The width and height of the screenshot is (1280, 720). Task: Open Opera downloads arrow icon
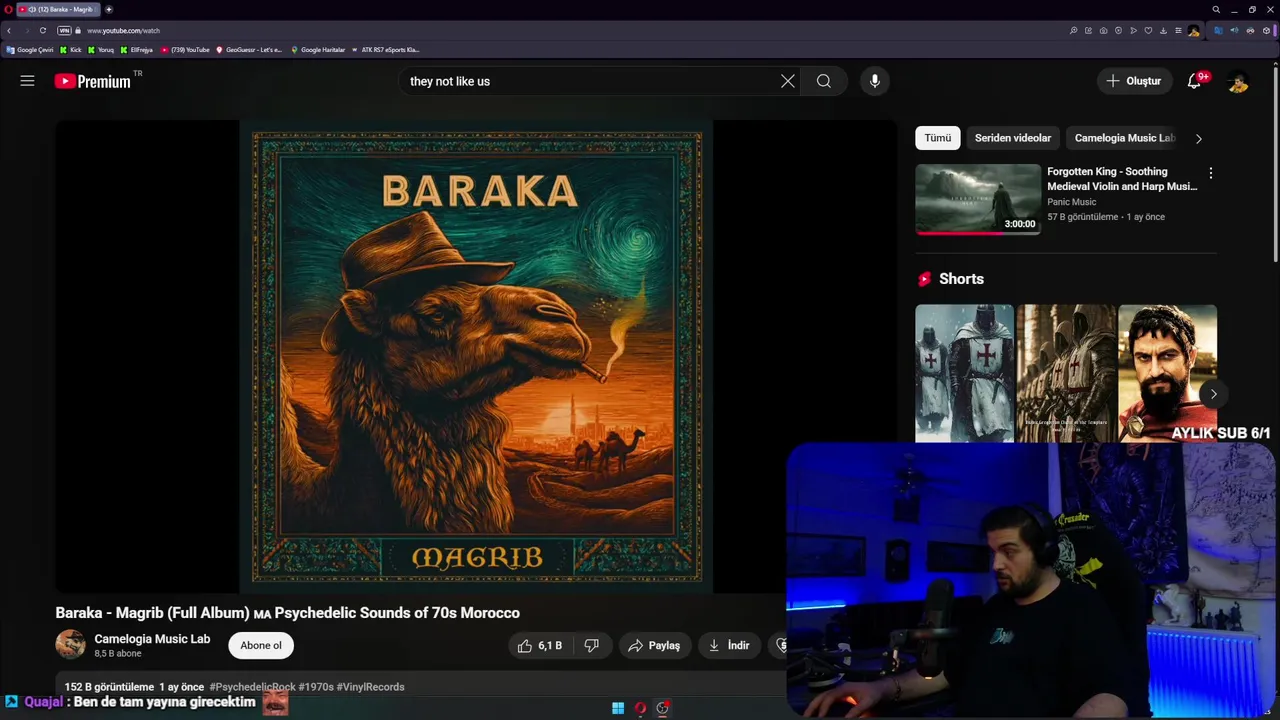(1163, 30)
